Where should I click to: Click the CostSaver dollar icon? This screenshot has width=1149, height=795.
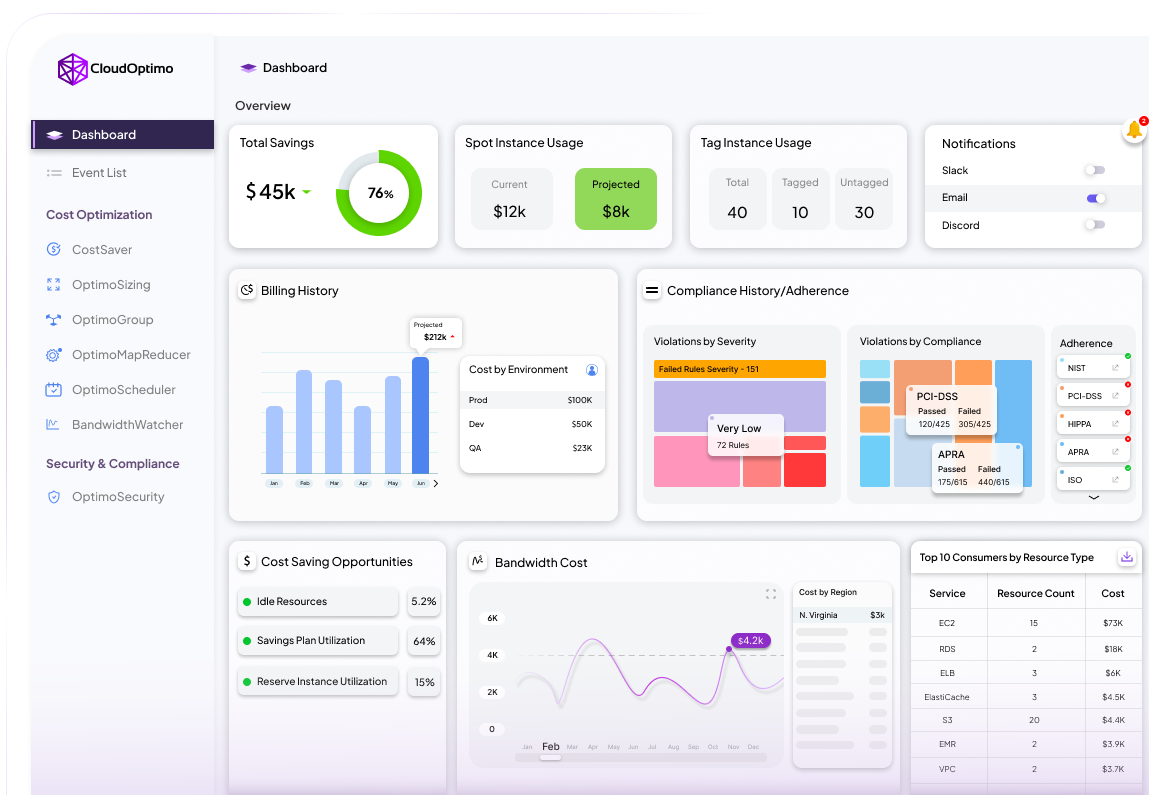(x=53, y=249)
